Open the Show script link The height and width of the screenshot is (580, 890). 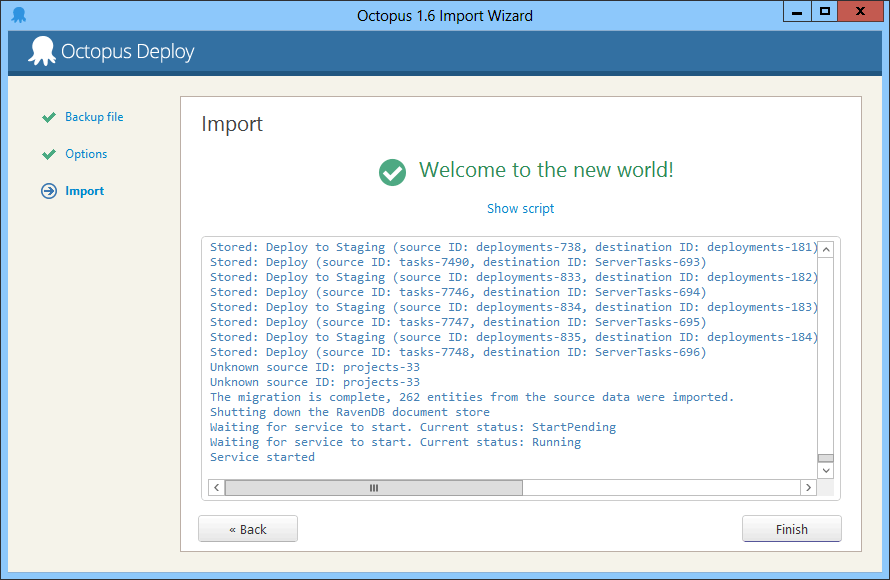tap(520, 209)
